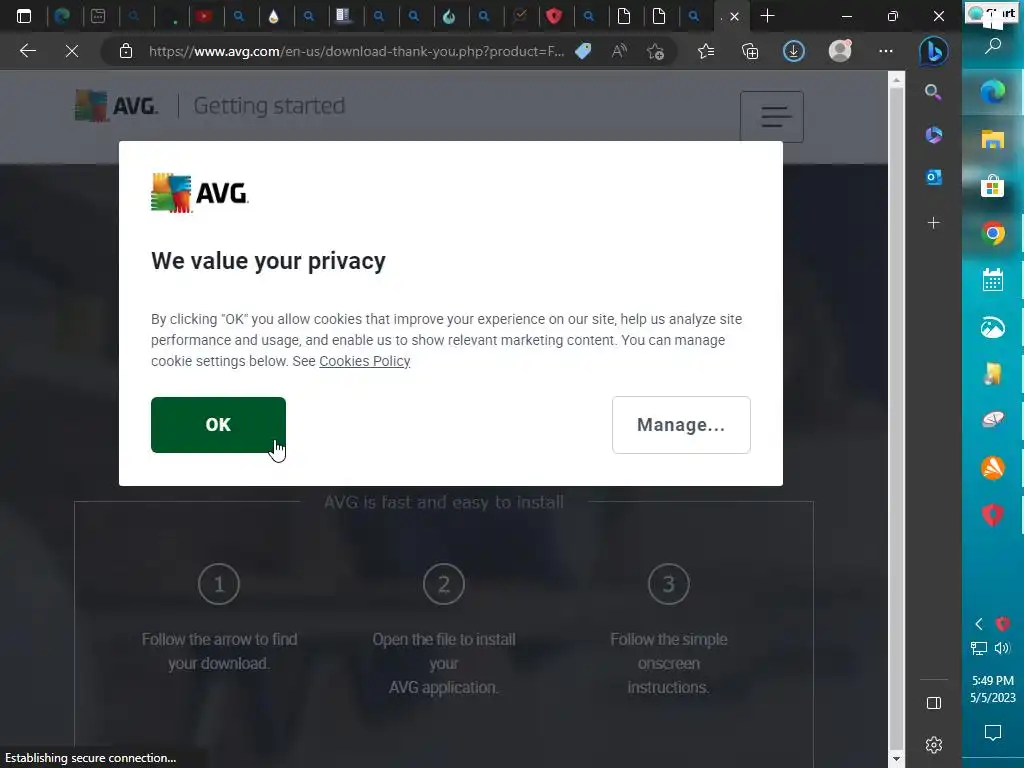This screenshot has height=768, width=1024.
Task: Open File Explorer from taskbar
Action: coord(993,139)
